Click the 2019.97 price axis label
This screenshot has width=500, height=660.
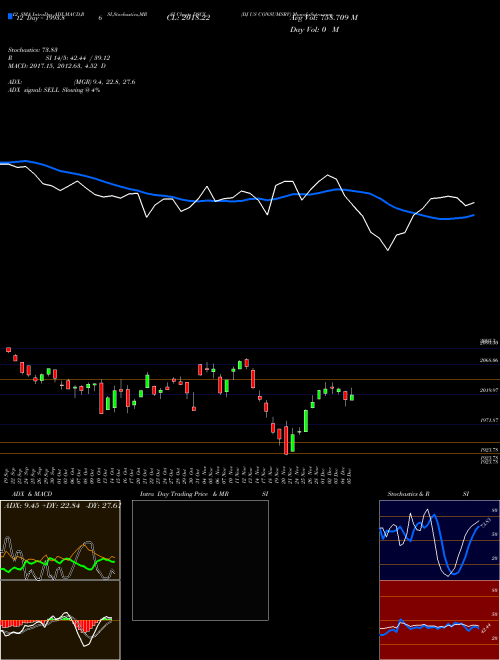click(489, 390)
